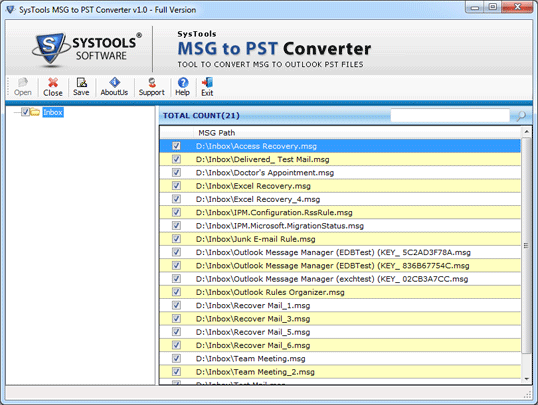Toggle IPM.Configuration.RssRule.msg checkbox

click(x=176, y=212)
